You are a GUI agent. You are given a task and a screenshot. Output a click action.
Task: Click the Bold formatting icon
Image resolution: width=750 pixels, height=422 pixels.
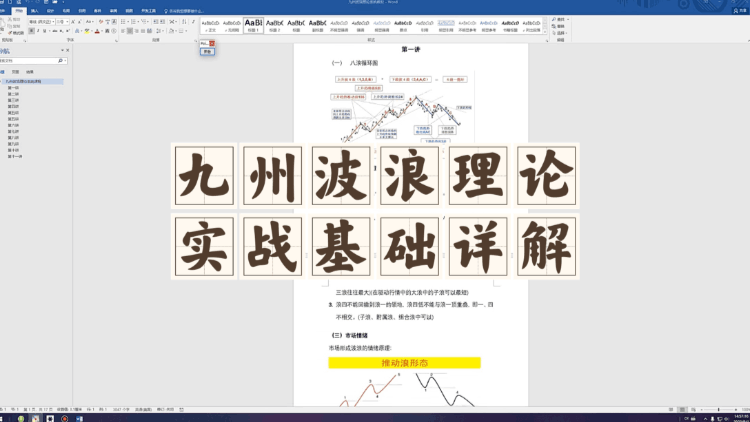(31, 31)
